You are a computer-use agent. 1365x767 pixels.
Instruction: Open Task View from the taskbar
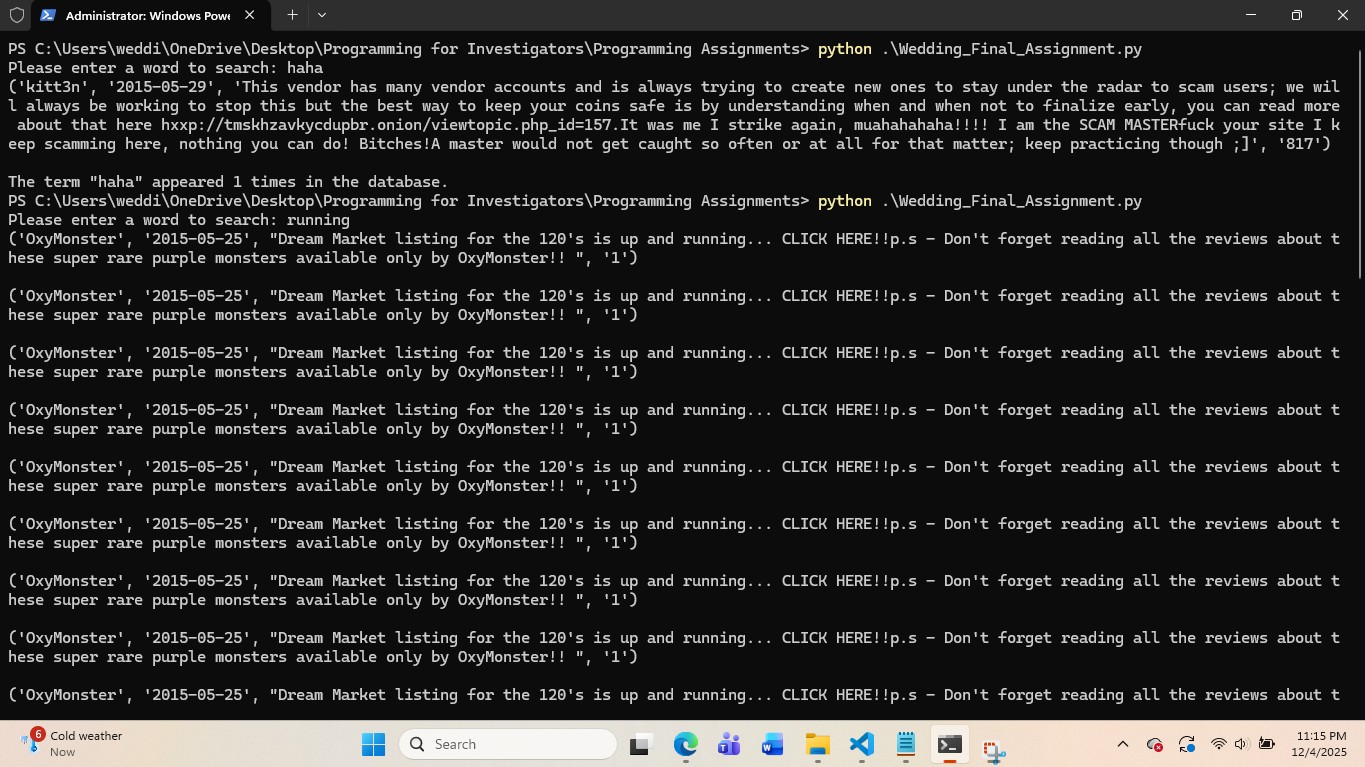[640, 744]
